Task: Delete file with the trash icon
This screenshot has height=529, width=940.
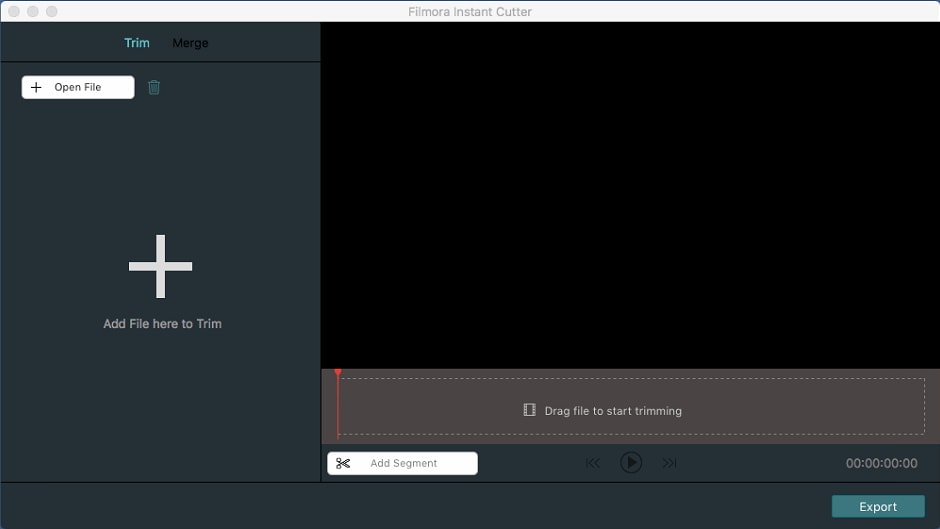Action: click(x=154, y=88)
